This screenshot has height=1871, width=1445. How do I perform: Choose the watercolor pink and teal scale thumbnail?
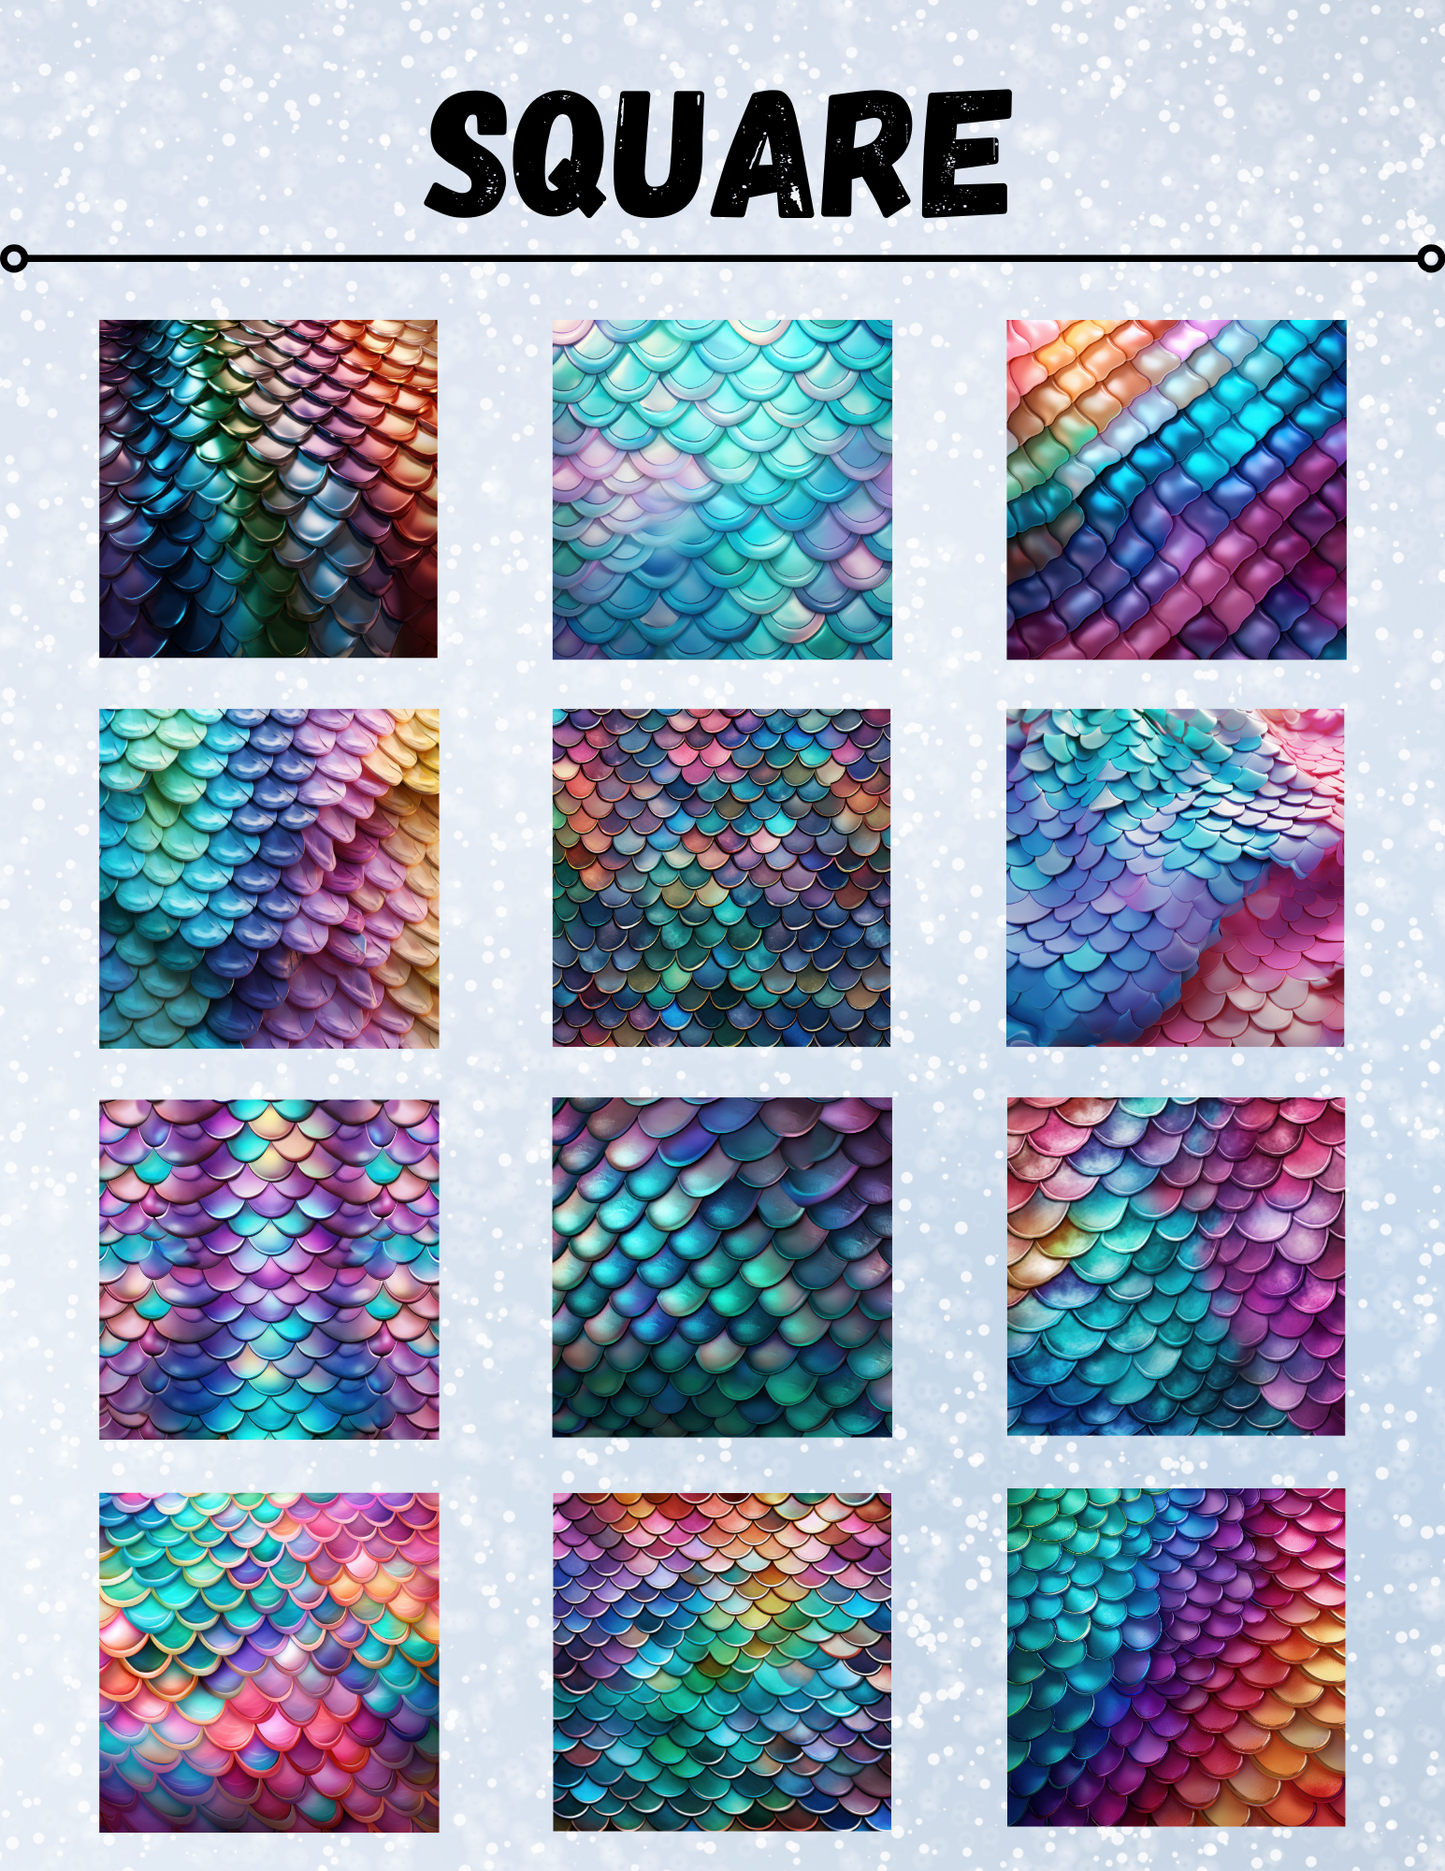point(1176,1267)
